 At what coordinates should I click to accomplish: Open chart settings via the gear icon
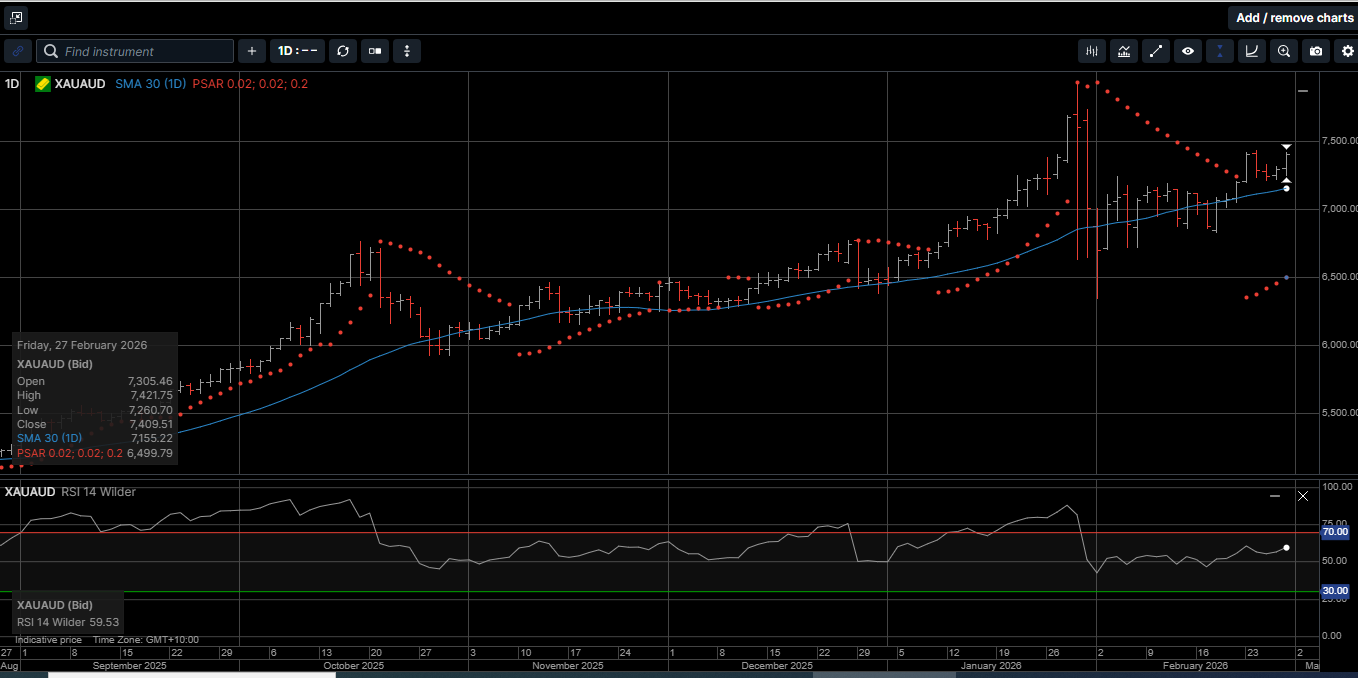coord(1347,51)
